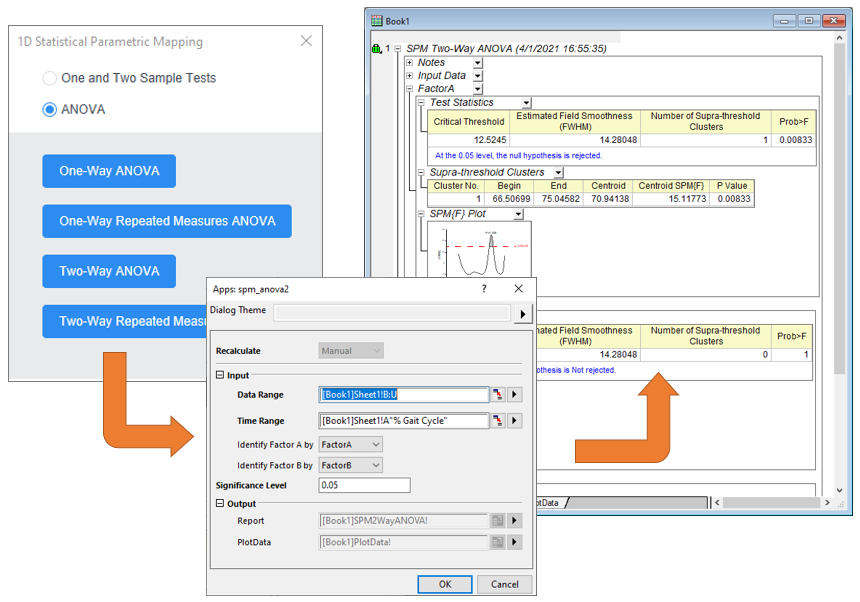860x602 pixels.
Task: Open the Identify Factor A by dropdown
Action: click(349, 444)
